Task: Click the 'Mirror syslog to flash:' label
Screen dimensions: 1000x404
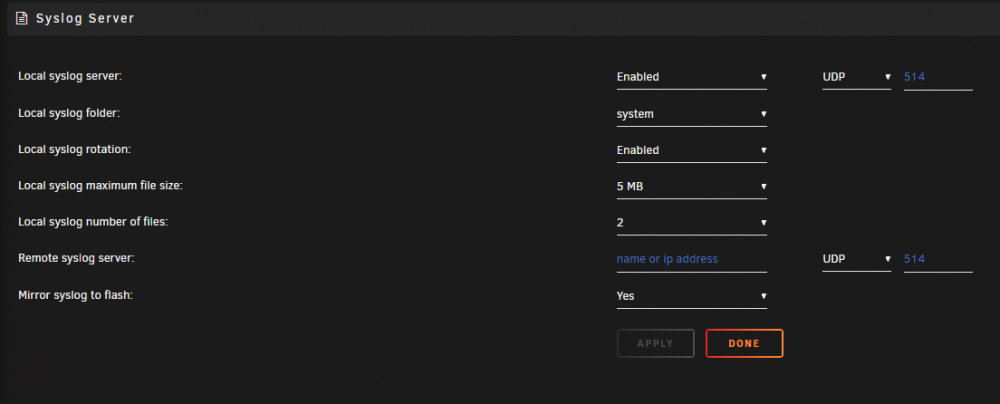Action: pyautogui.click(x=75, y=296)
